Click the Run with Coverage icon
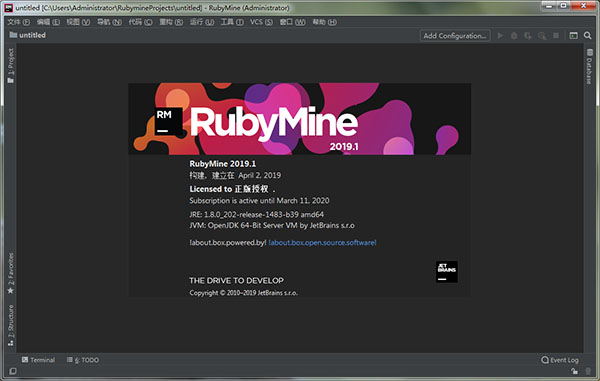600x381 pixels. click(528, 36)
